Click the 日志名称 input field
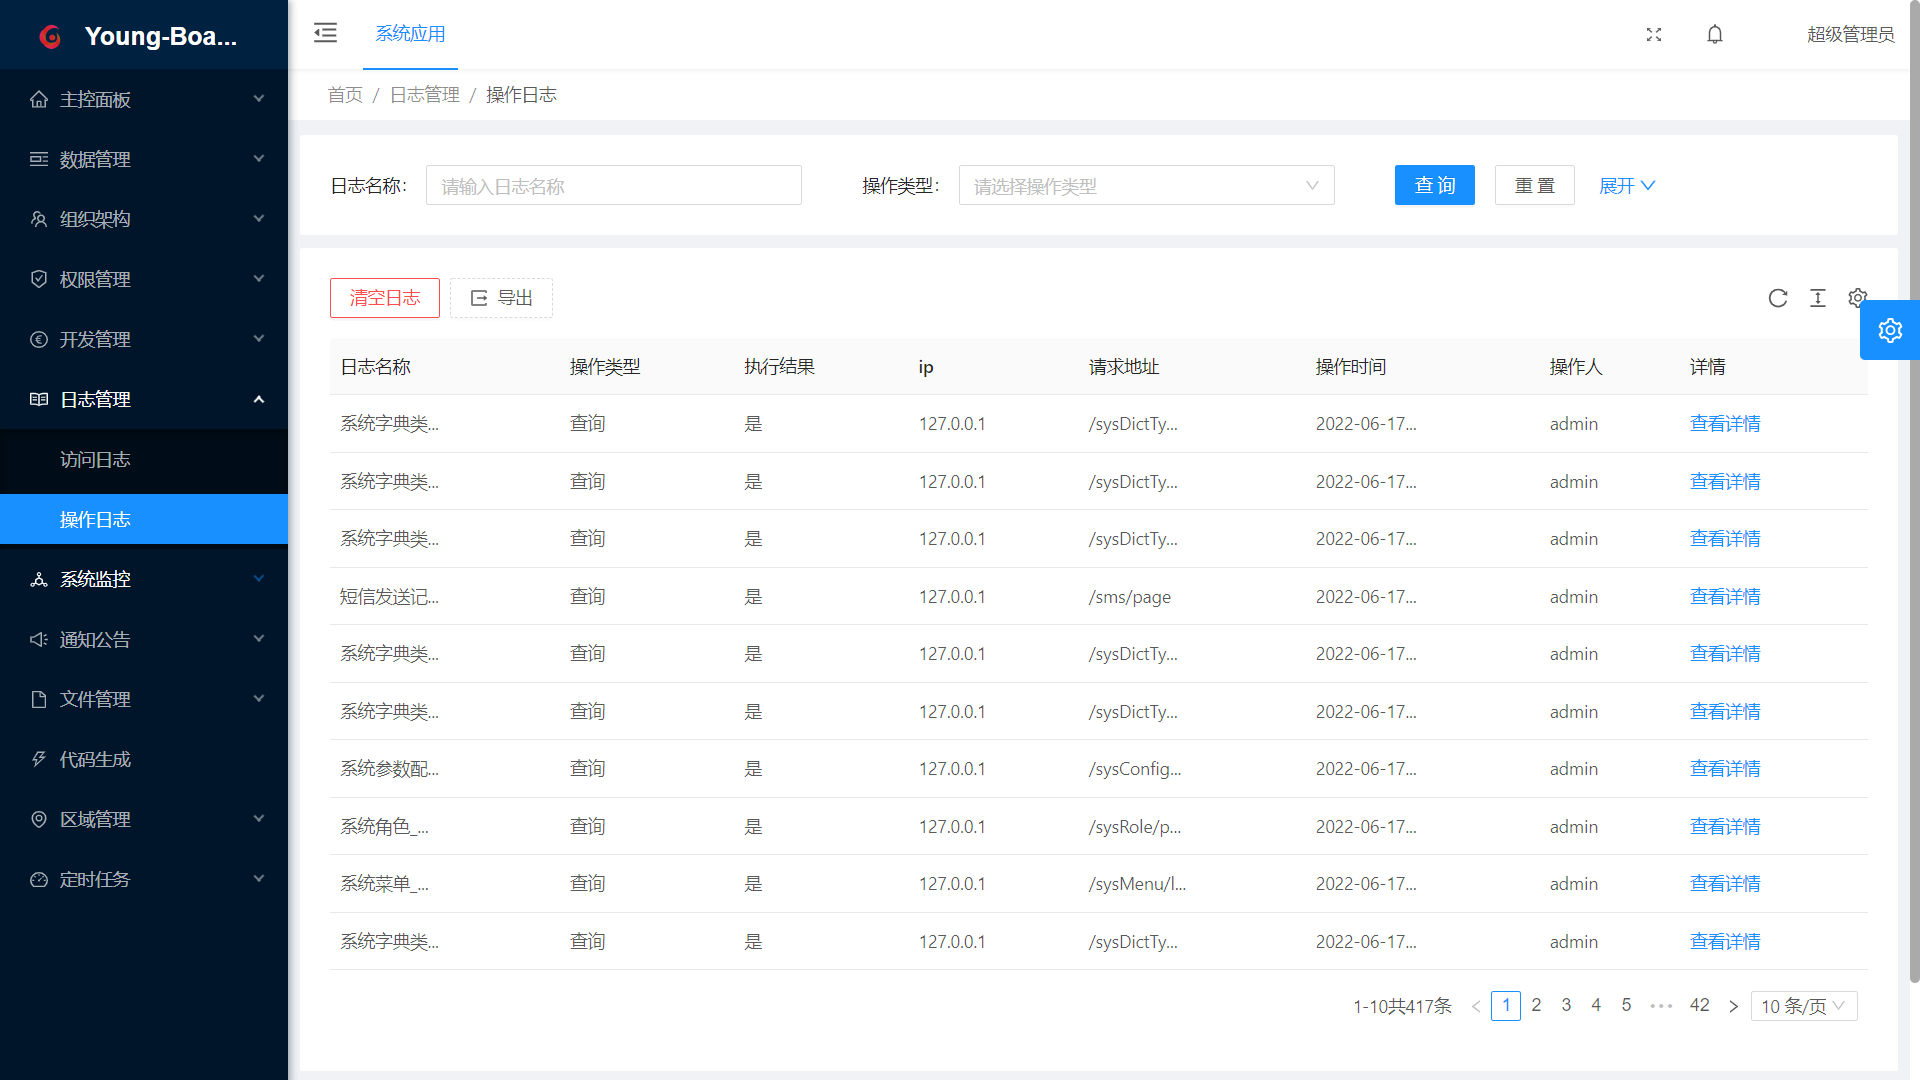This screenshot has height=1080, width=1920. [x=613, y=186]
